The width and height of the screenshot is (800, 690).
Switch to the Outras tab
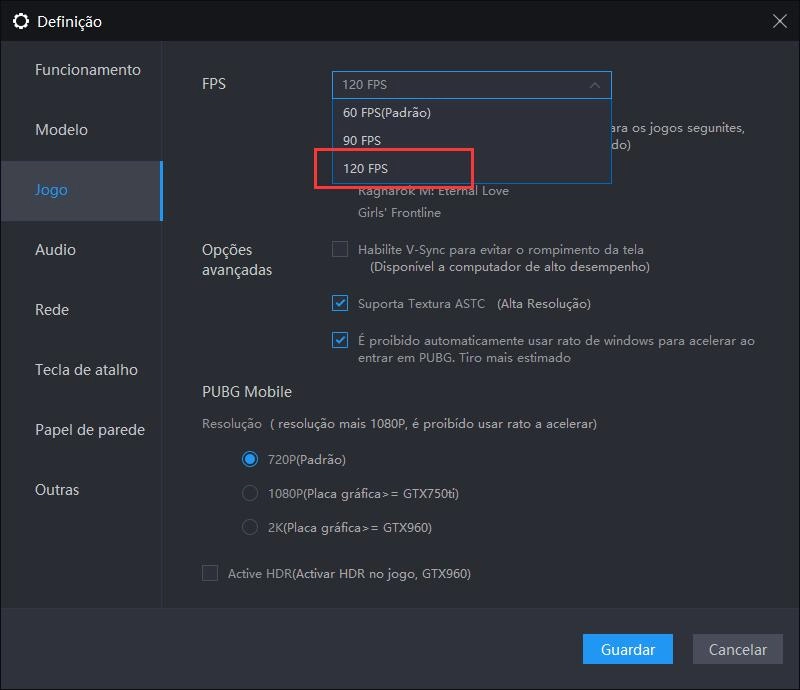57,490
